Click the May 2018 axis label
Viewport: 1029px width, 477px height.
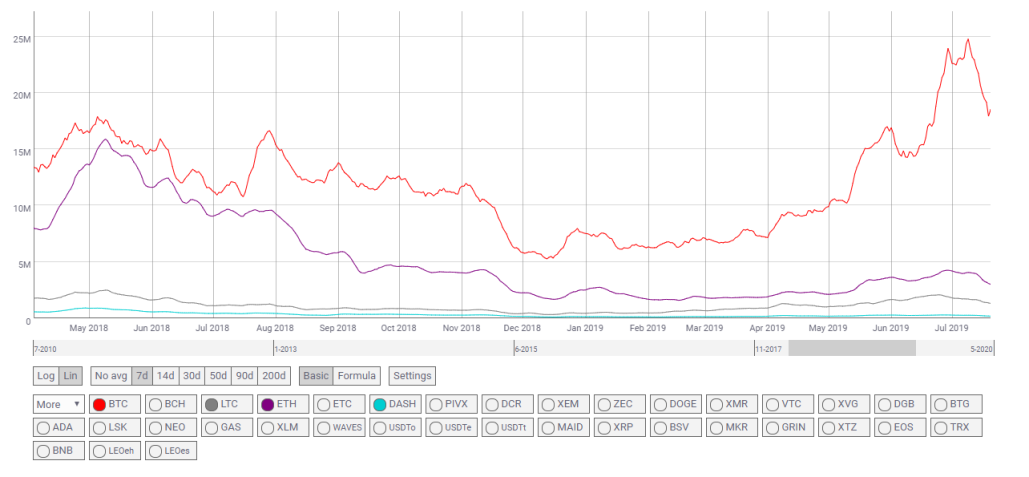pyautogui.click(x=89, y=327)
